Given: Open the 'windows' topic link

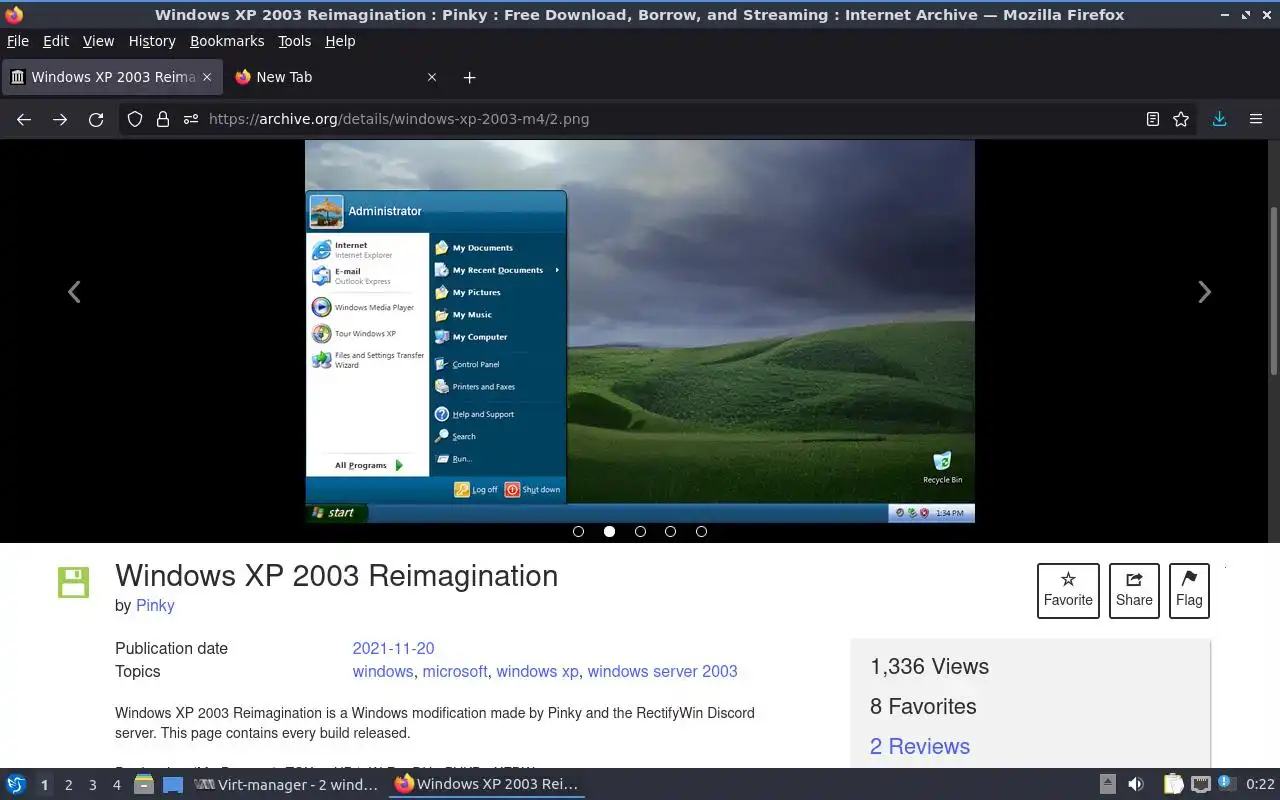Looking at the screenshot, I should coord(383,671).
